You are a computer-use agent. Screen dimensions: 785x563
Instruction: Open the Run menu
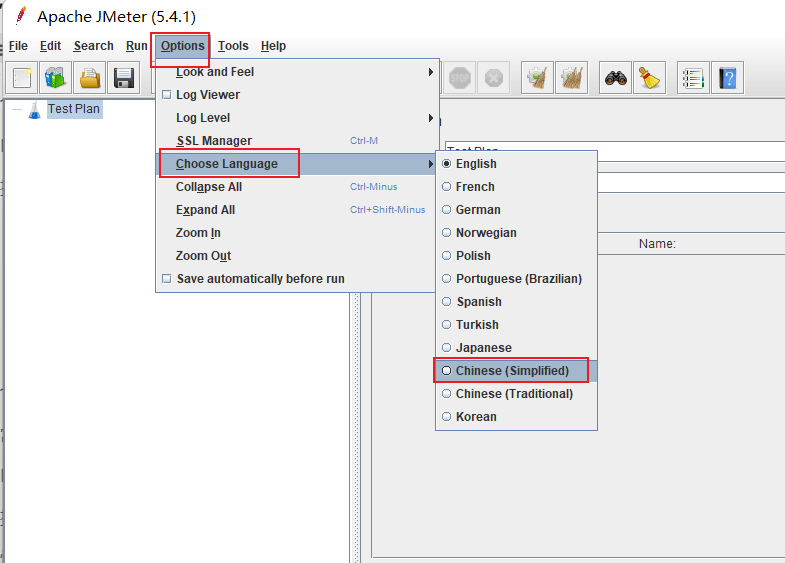coord(136,46)
